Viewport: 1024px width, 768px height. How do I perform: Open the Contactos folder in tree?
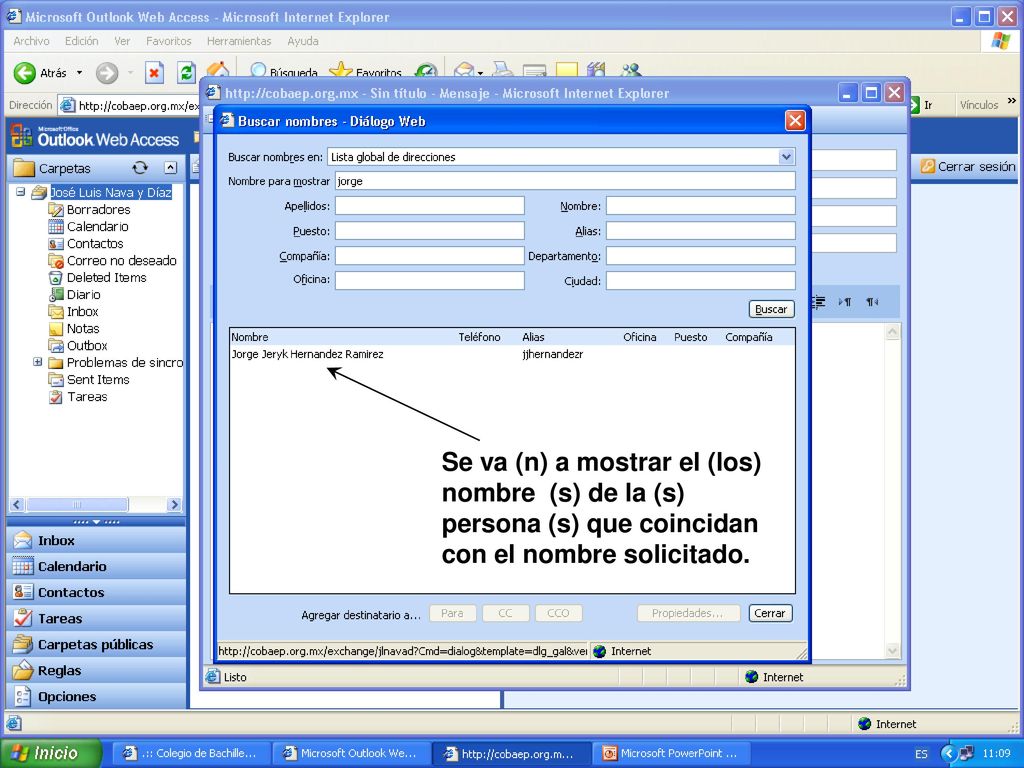(95, 244)
